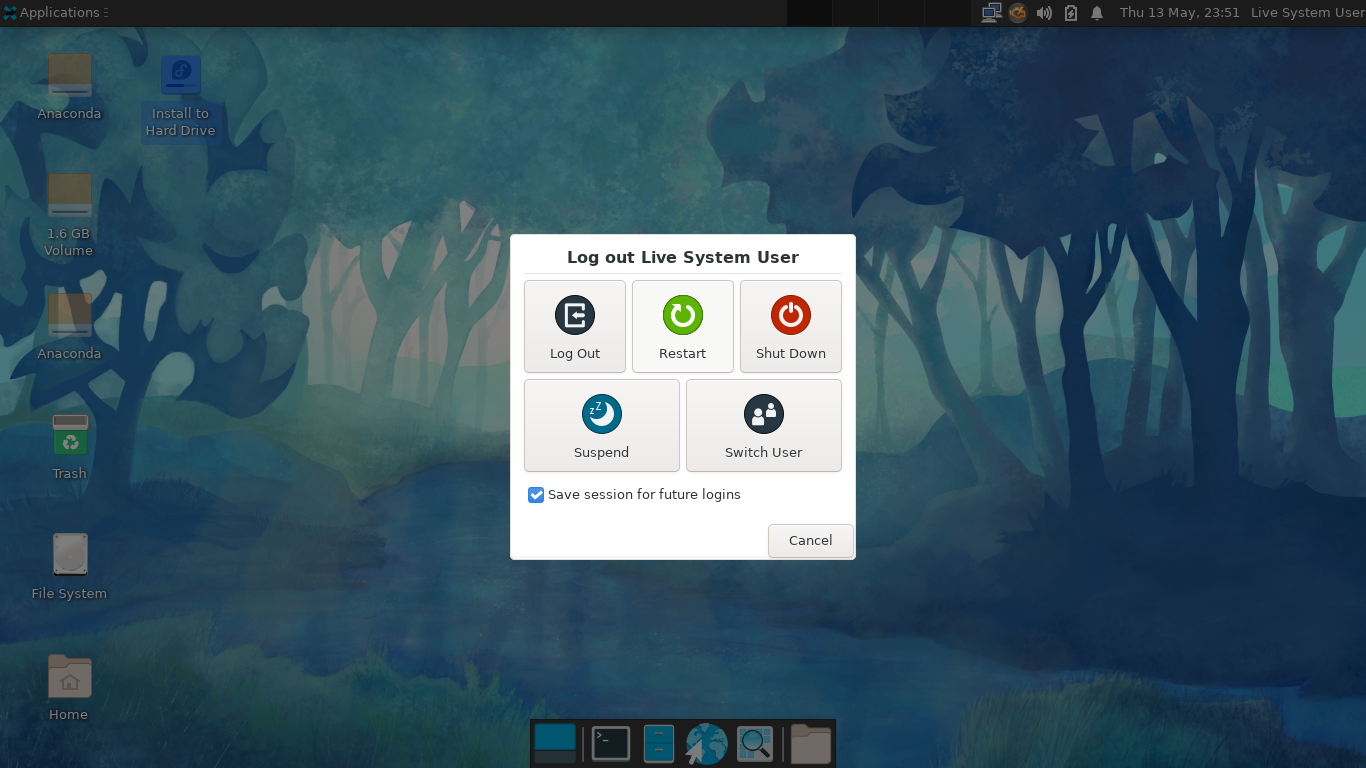Image resolution: width=1366 pixels, height=768 pixels.
Task: Click the dialog title Log out Live System User
Action: pos(683,257)
